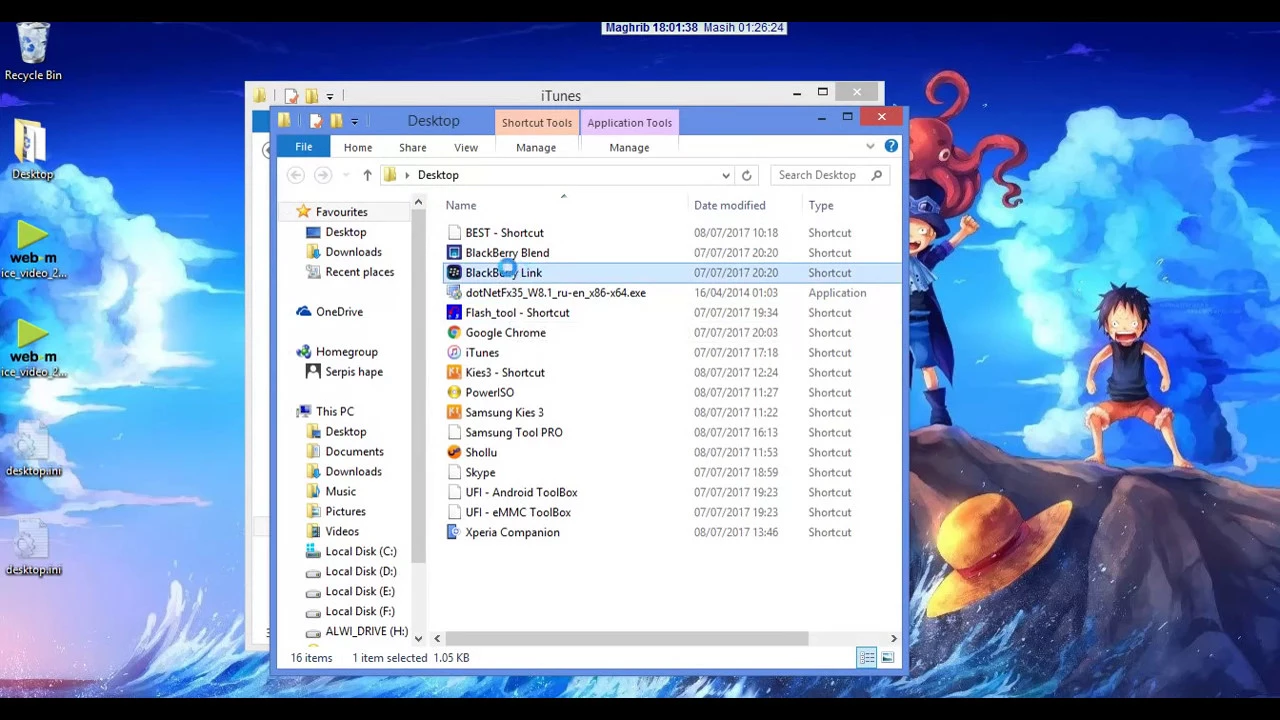This screenshot has height=720, width=1280.
Task: Select the Xperia Companion icon
Action: pos(454,533)
